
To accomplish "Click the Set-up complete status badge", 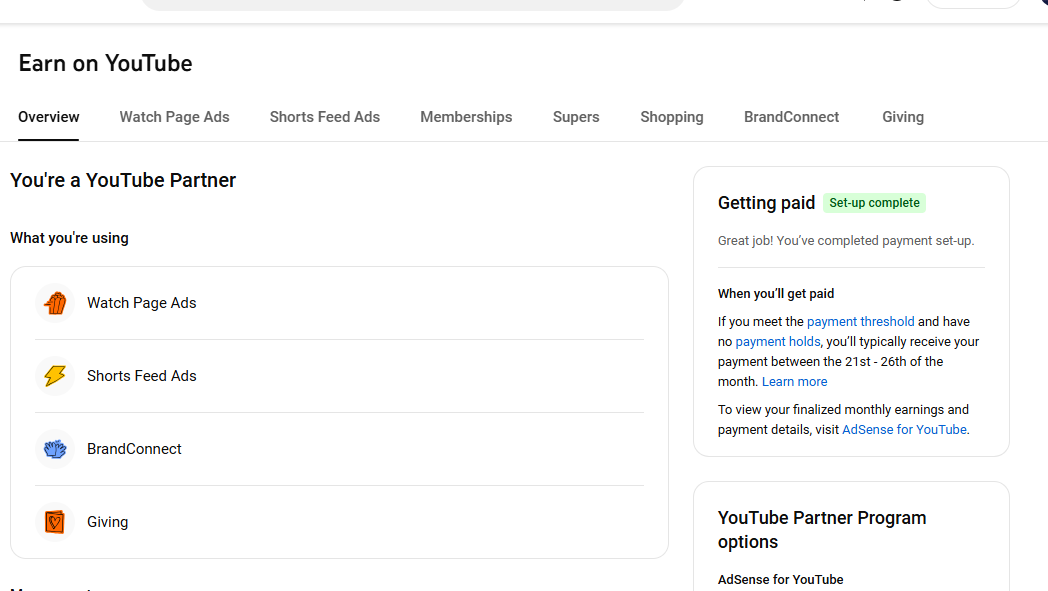I will [874, 203].
